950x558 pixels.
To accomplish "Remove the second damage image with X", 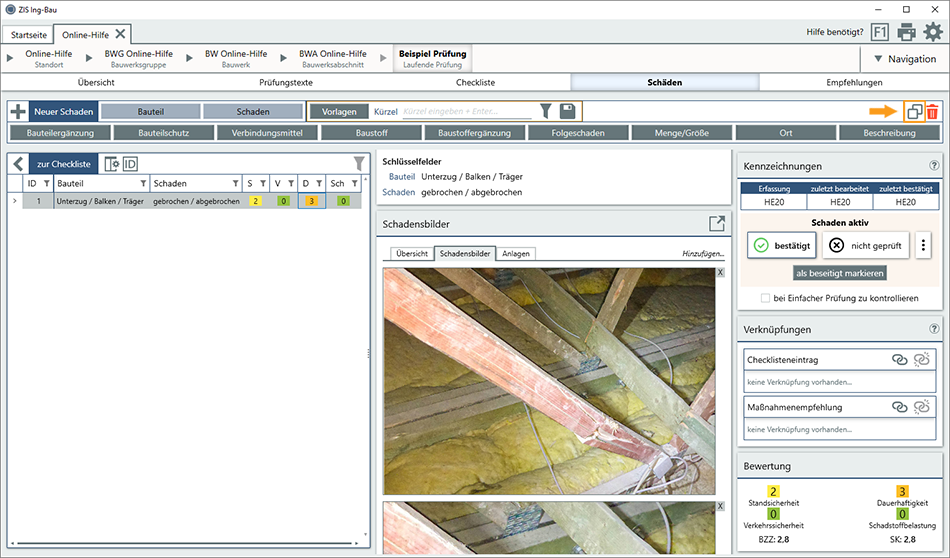I will click(x=720, y=506).
